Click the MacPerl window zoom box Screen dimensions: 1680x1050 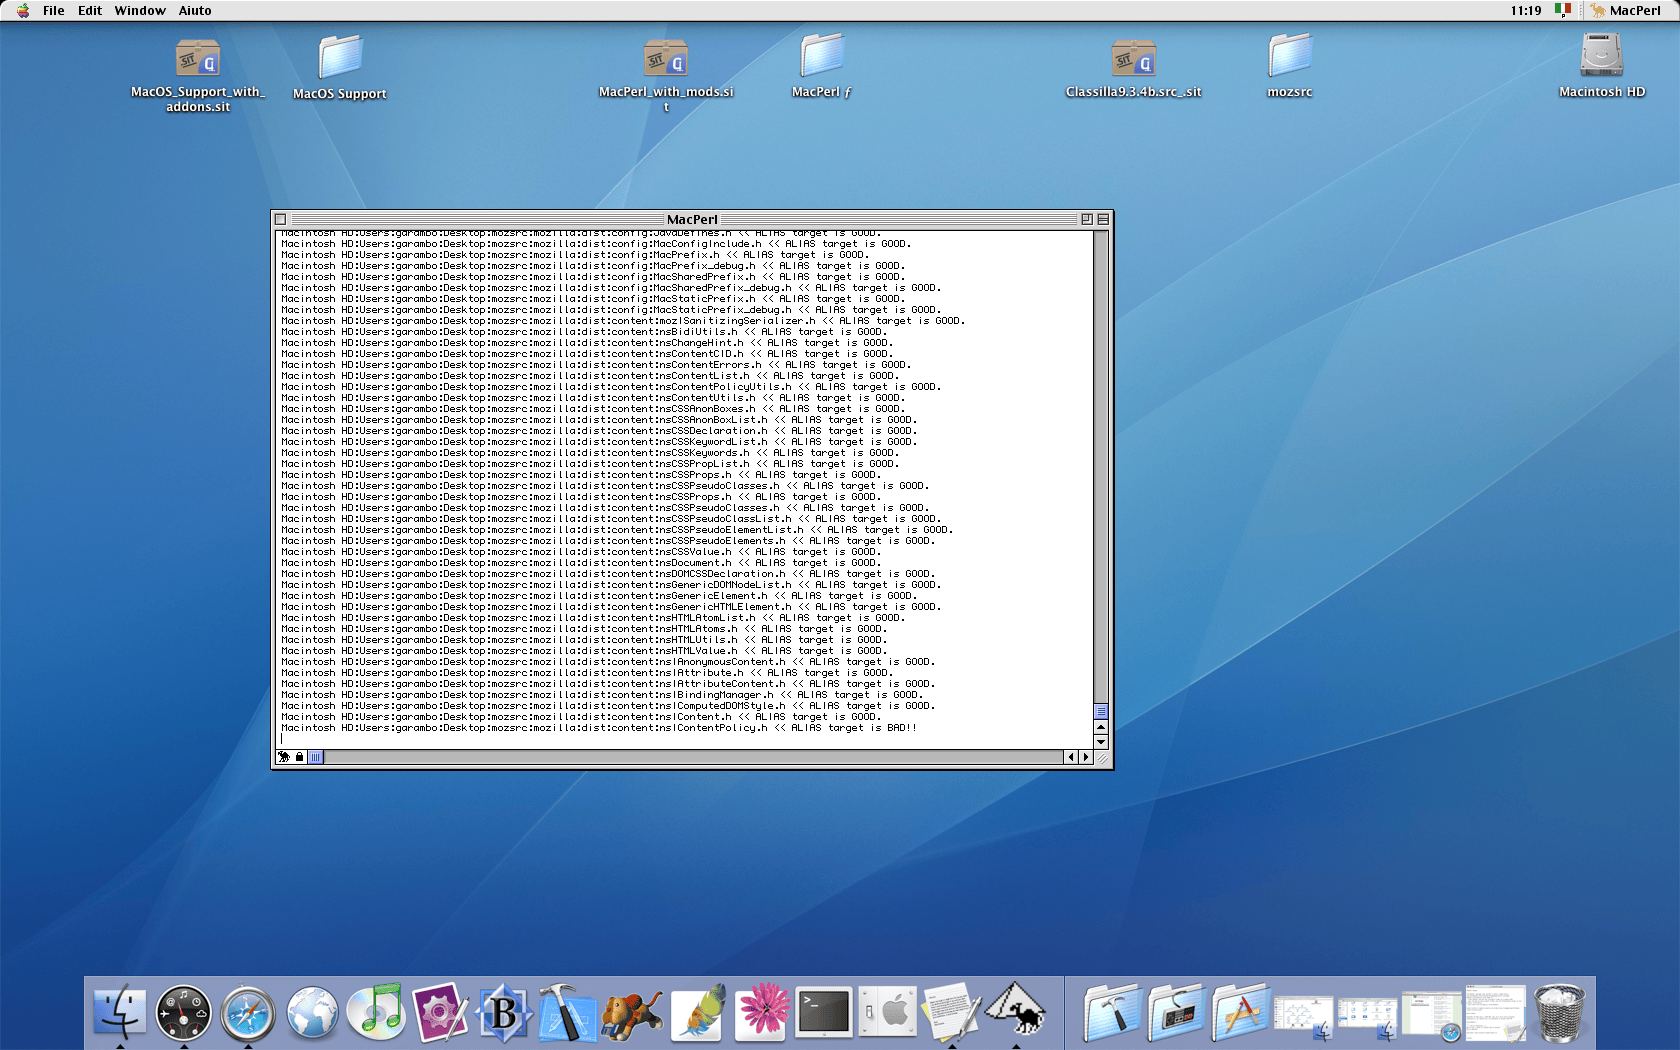click(1086, 219)
